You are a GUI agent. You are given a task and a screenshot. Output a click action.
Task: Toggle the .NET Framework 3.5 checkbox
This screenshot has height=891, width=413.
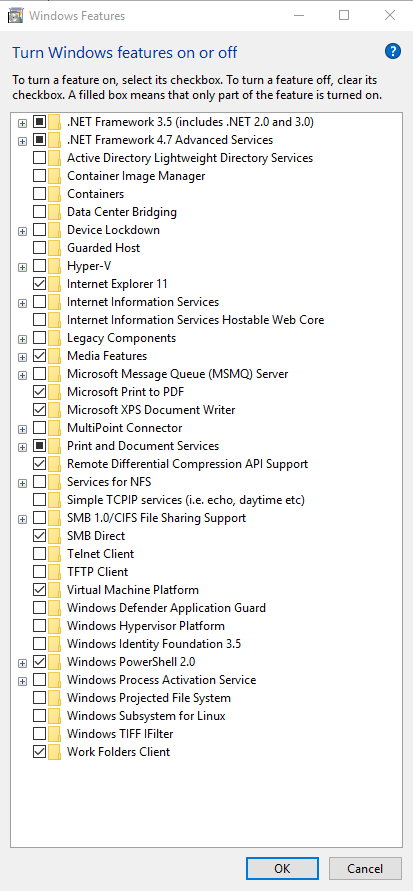point(39,122)
